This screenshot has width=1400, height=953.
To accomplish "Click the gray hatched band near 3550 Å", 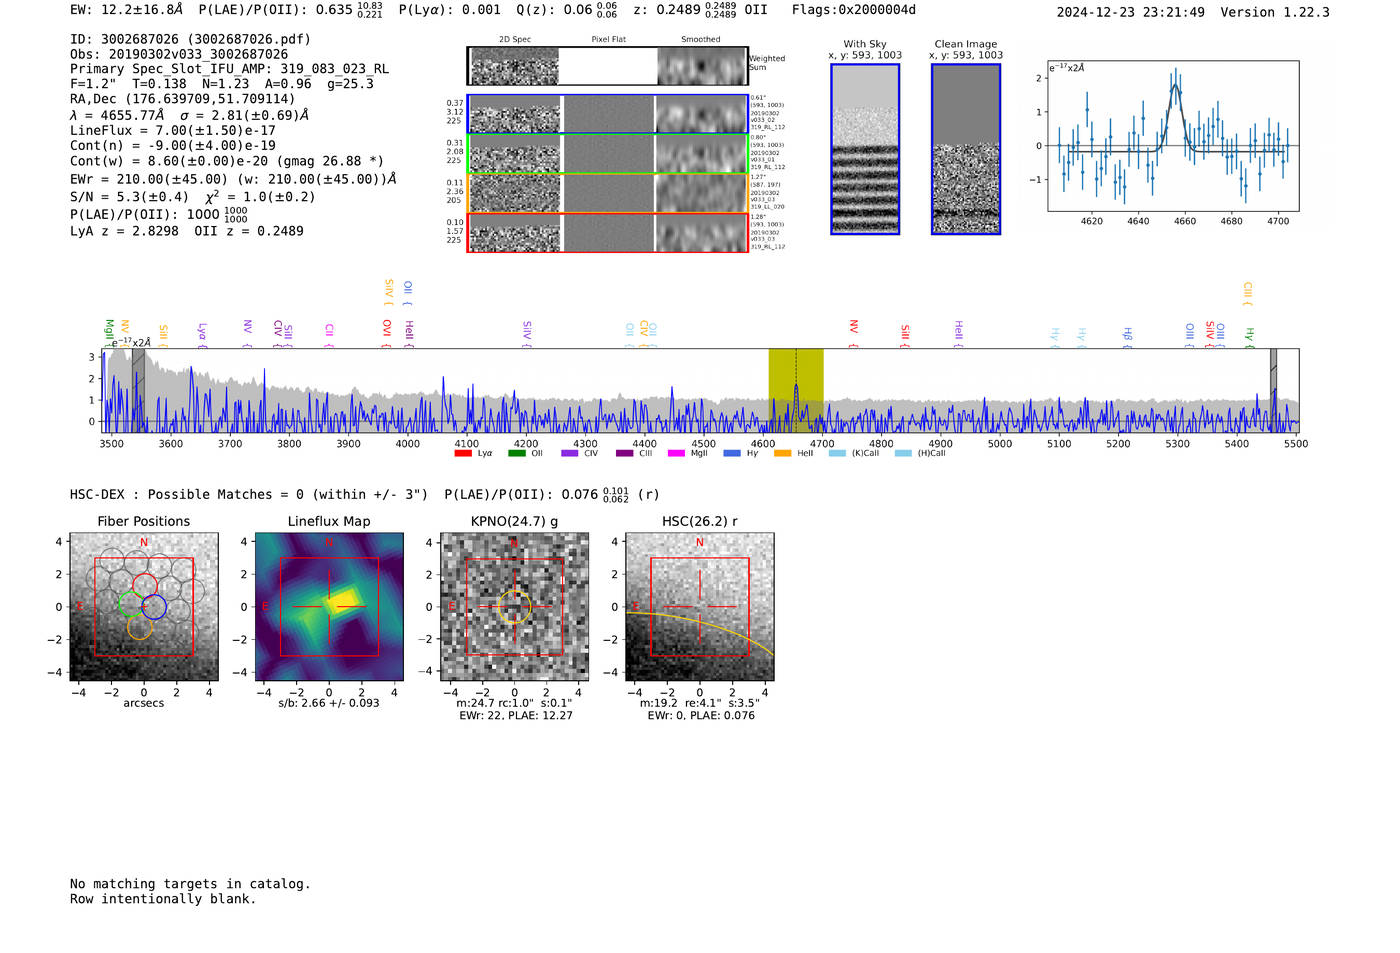I will tap(138, 390).
